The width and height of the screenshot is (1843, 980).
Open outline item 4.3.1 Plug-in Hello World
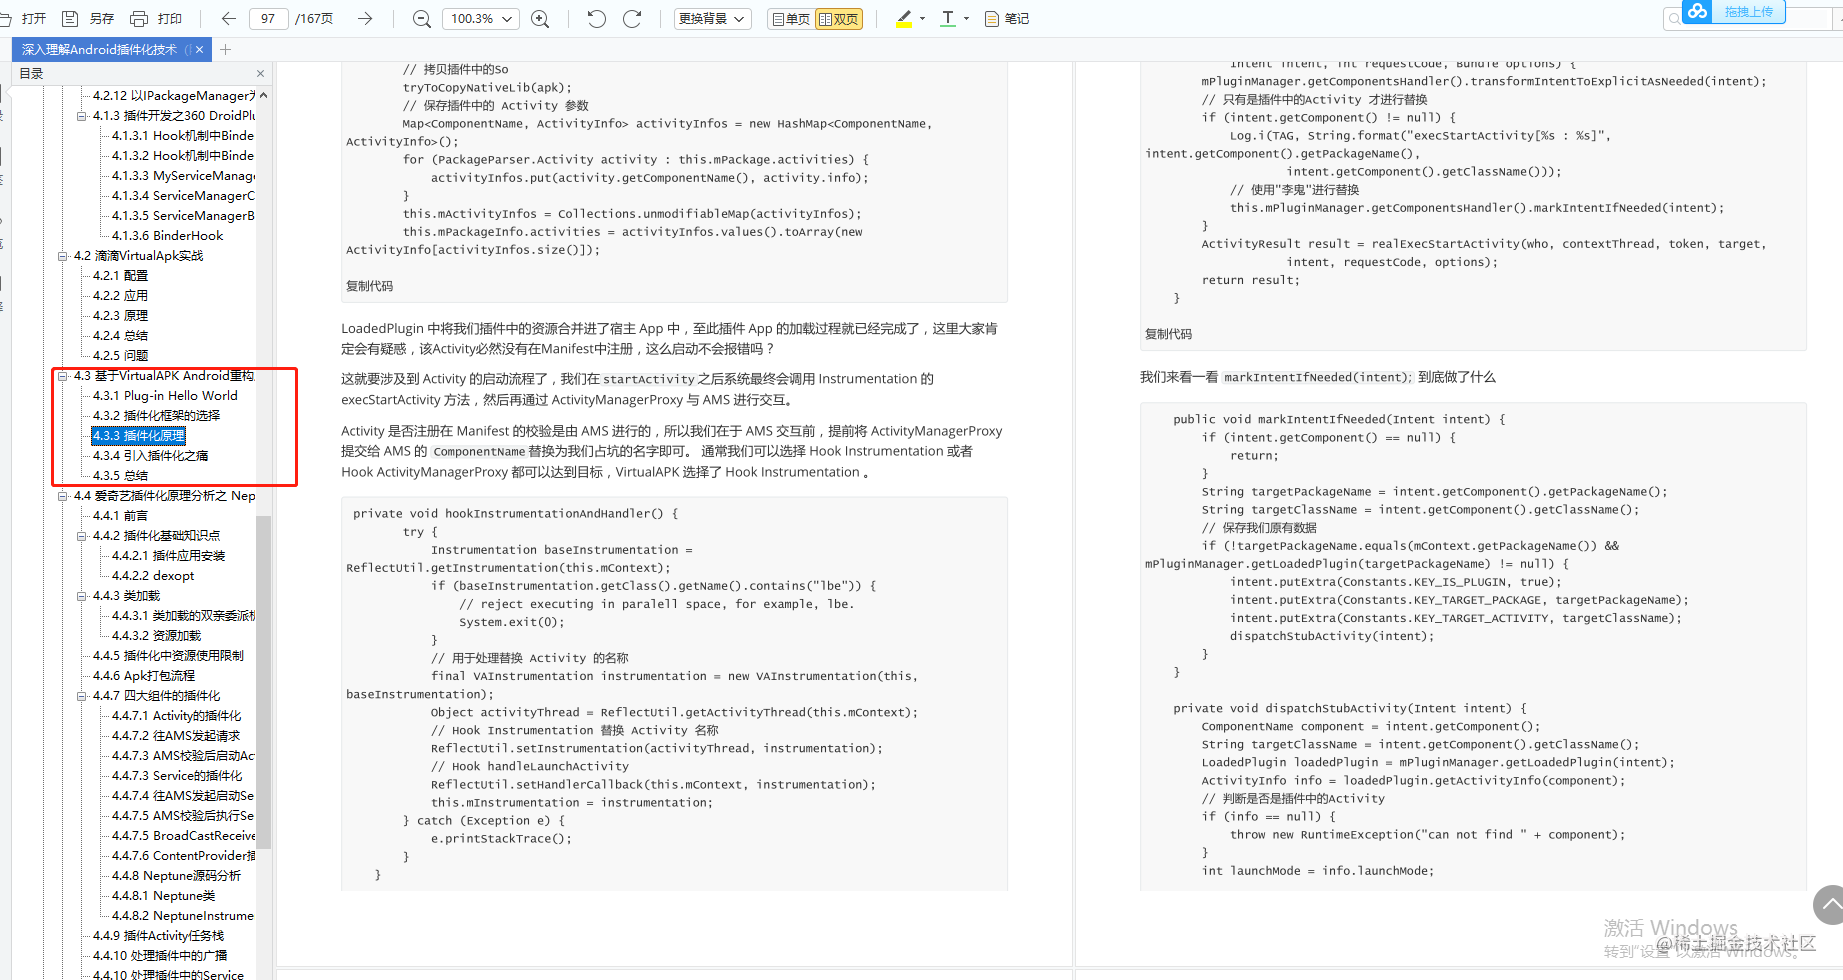pyautogui.click(x=165, y=396)
